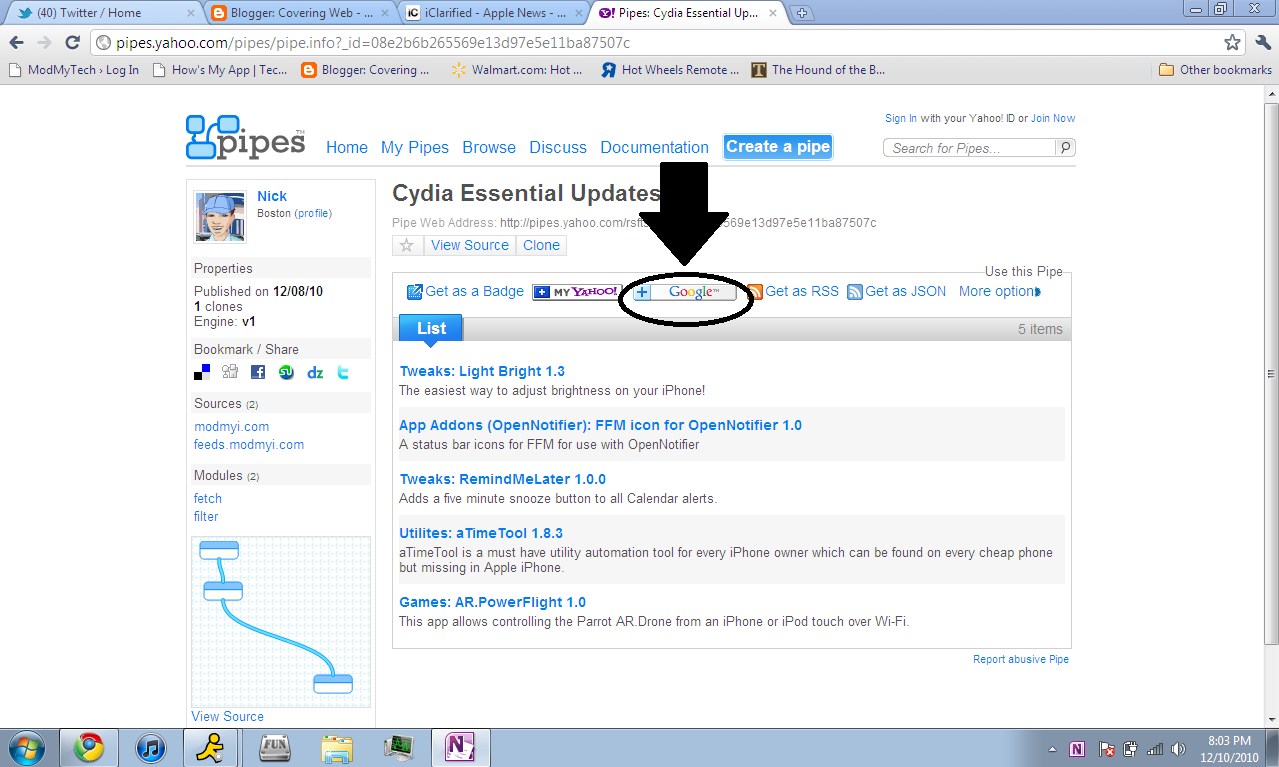Screen dimensions: 1279x767
Task: Show hidden tray icons arrow
Action: 1052,748
